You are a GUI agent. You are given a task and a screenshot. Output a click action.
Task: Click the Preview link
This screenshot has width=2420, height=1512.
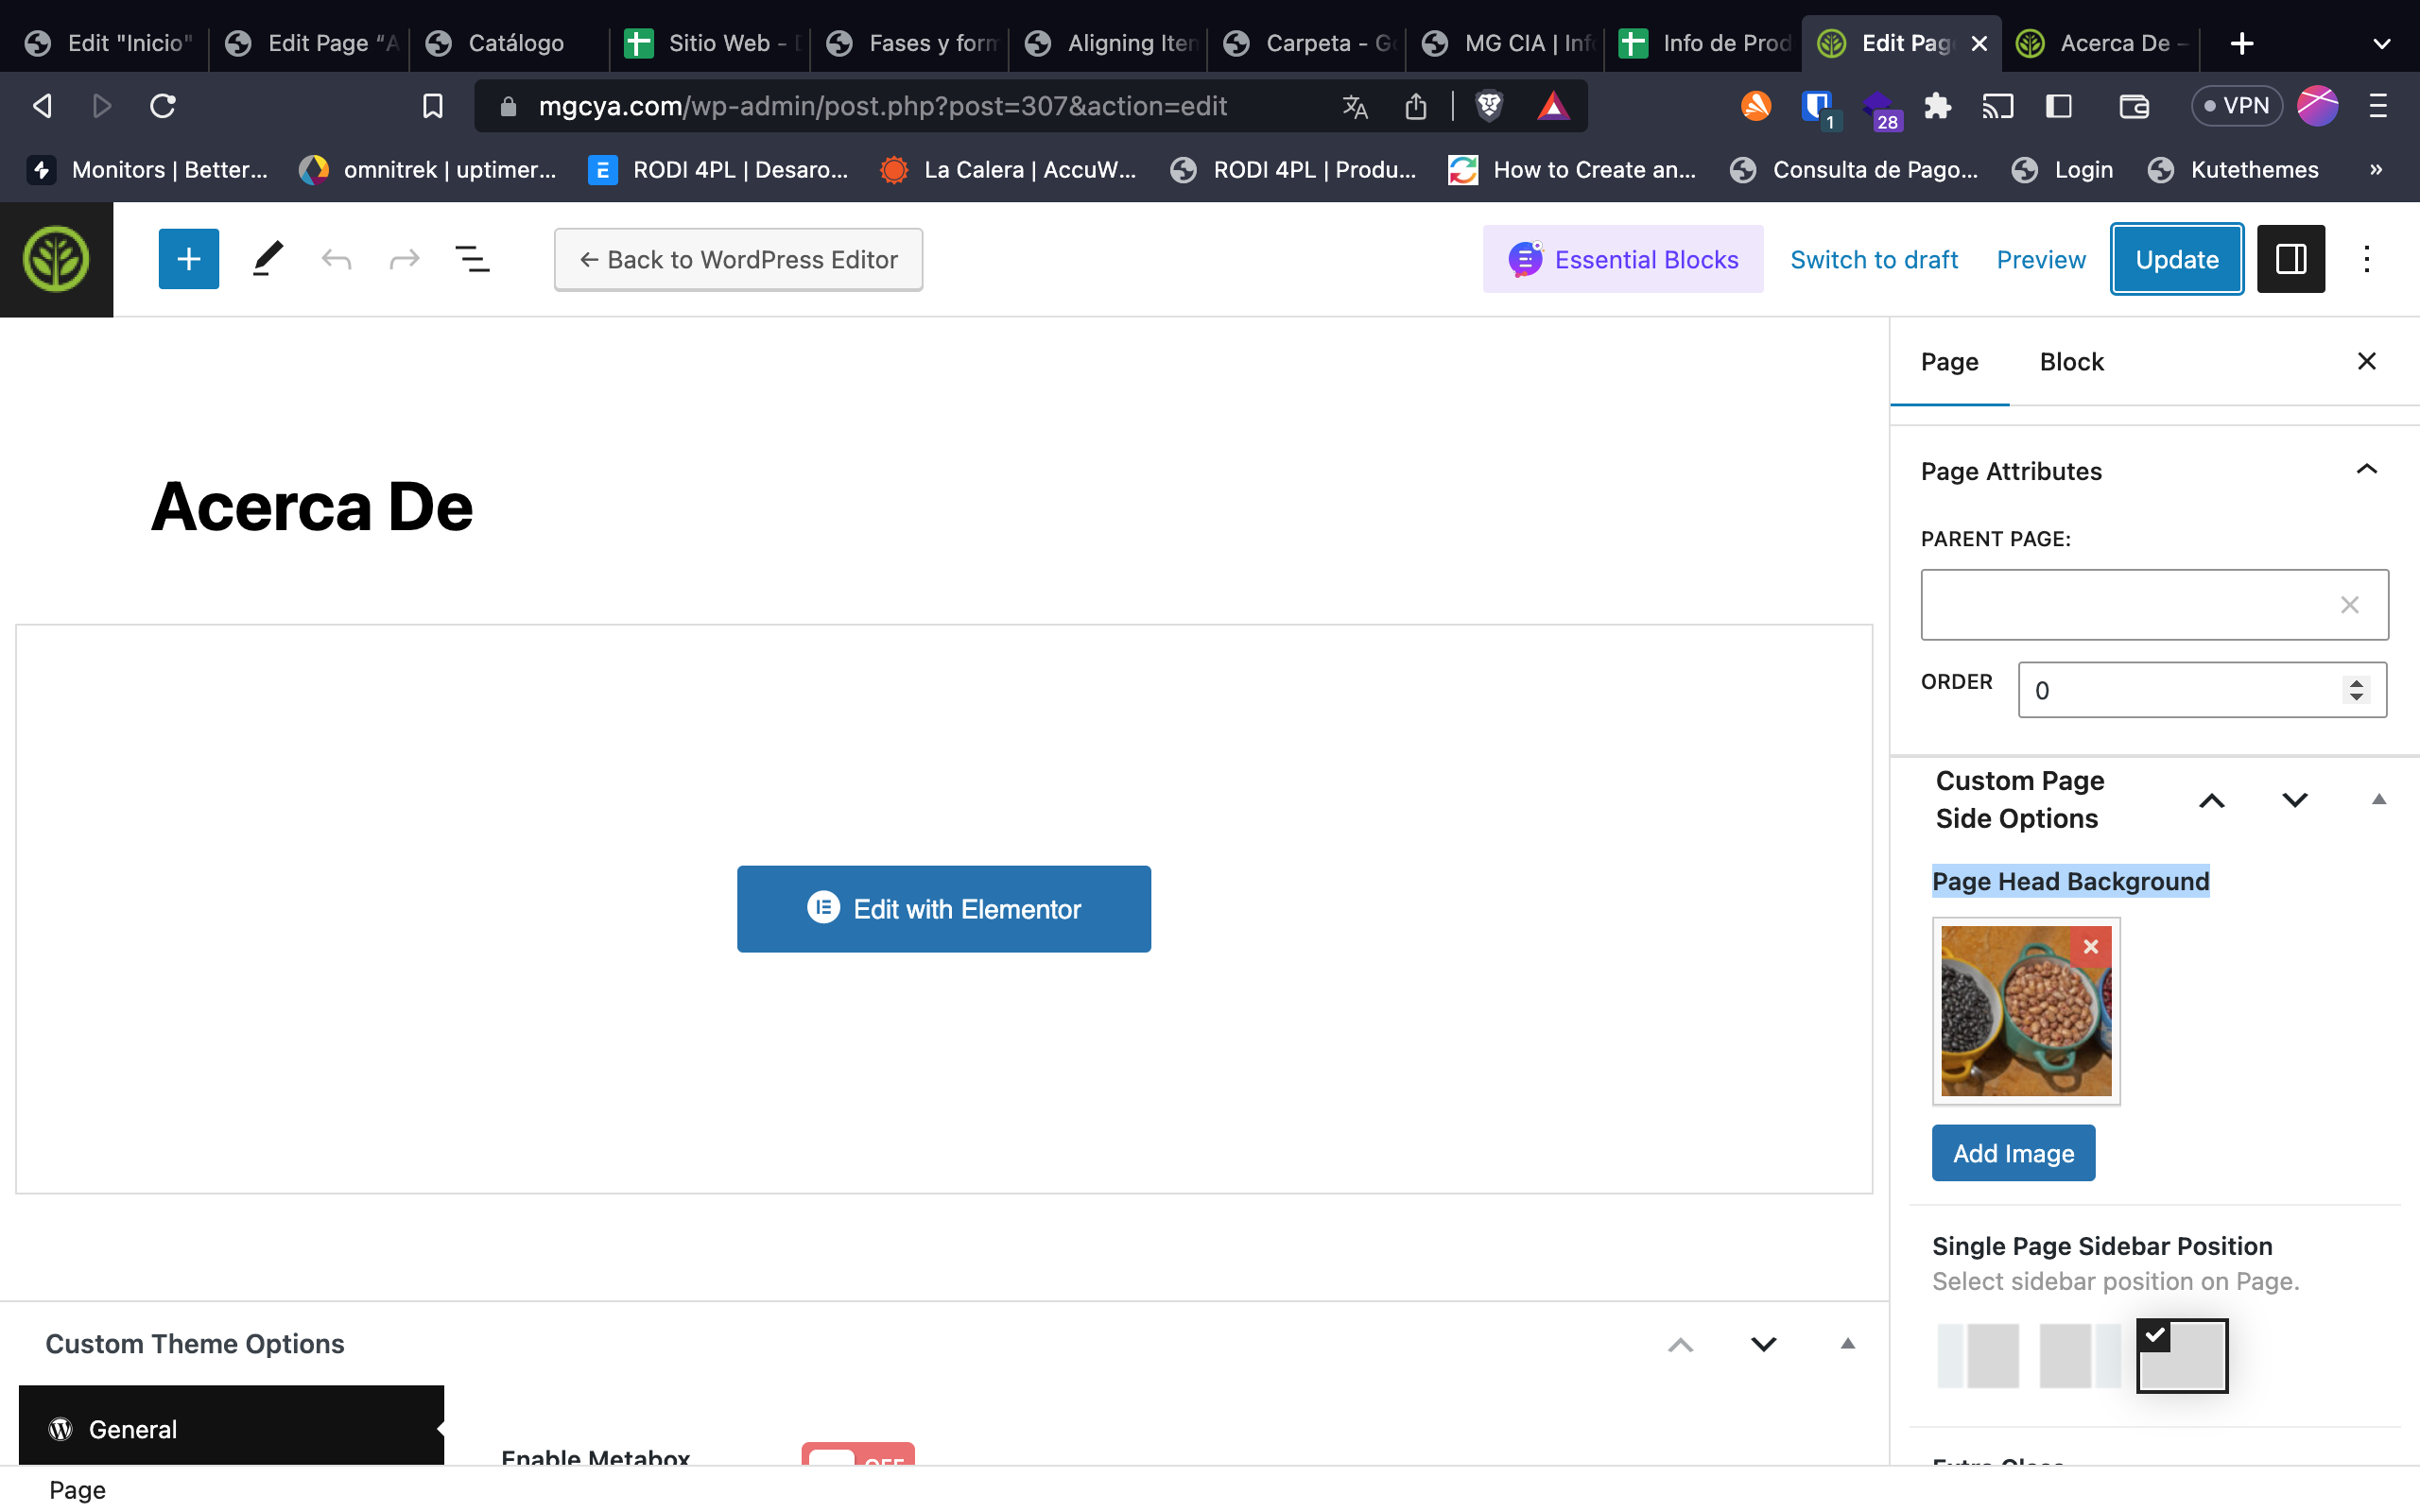coord(2040,260)
